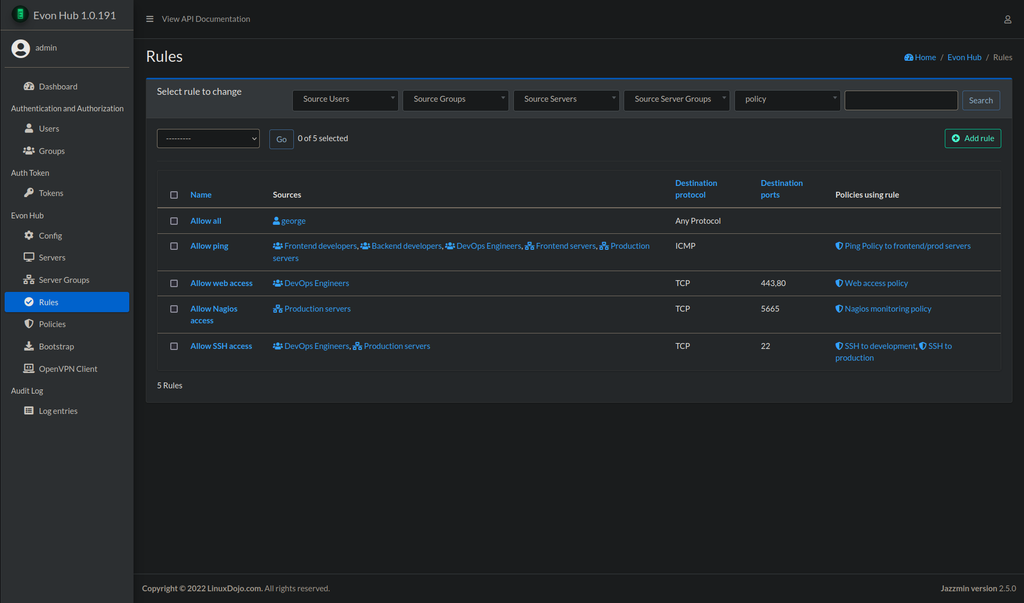Click the hamburger menu icon in top bar
1024x603 pixels.
[x=150, y=19]
